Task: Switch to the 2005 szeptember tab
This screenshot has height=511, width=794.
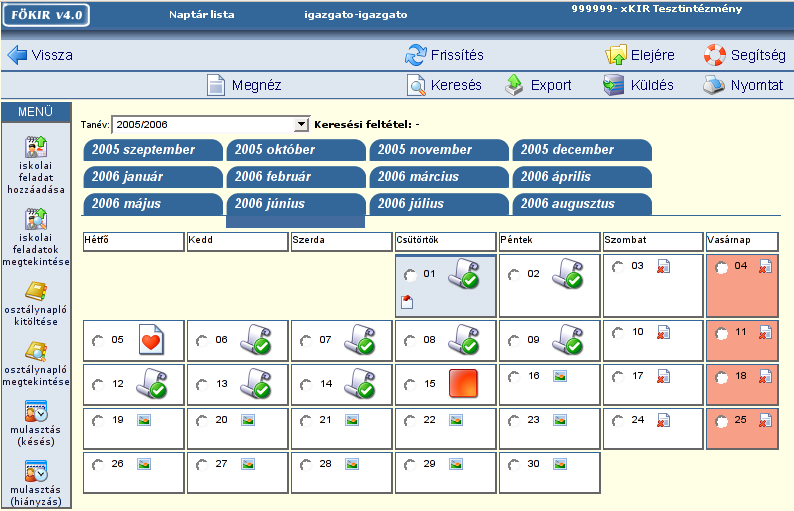Action: point(153,150)
